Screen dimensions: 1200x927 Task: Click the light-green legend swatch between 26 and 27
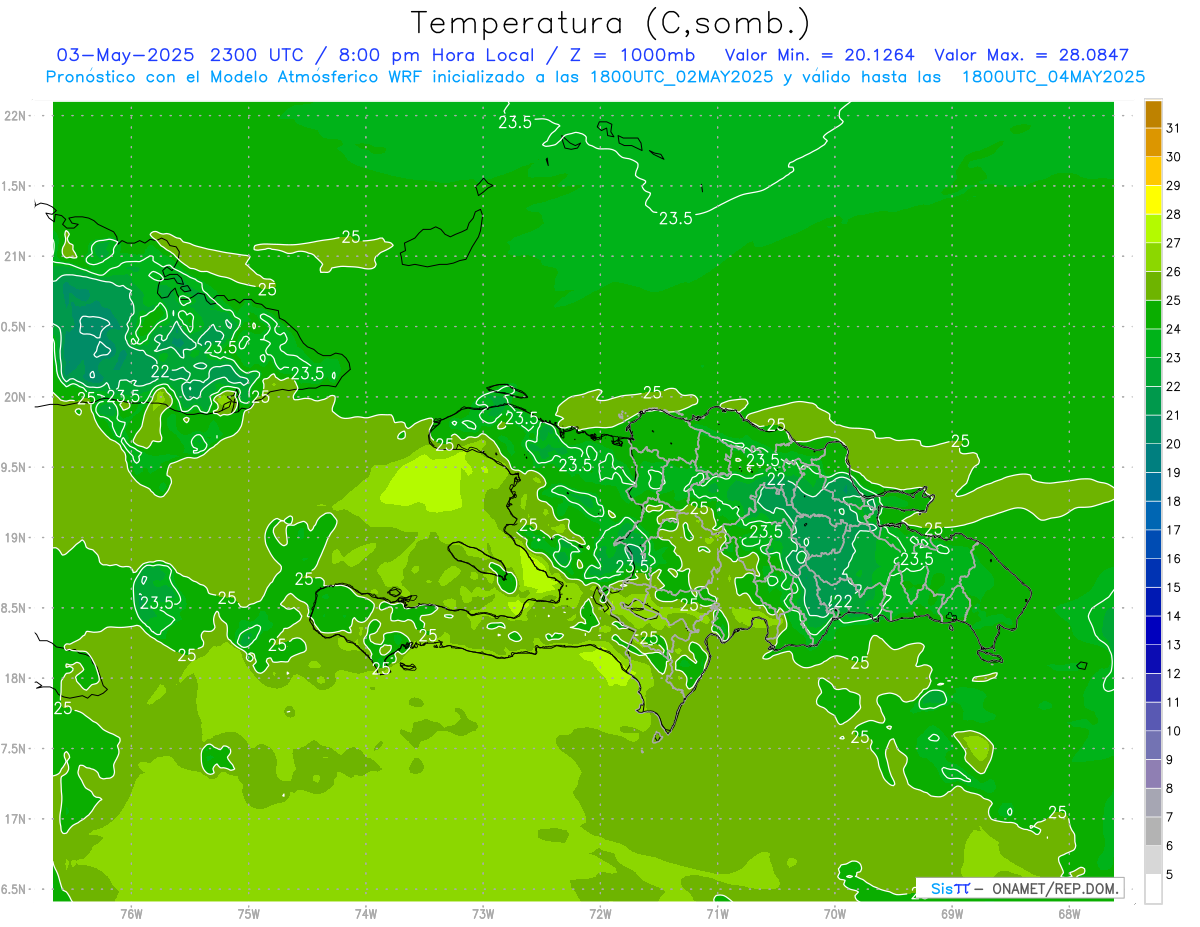click(x=1153, y=258)
